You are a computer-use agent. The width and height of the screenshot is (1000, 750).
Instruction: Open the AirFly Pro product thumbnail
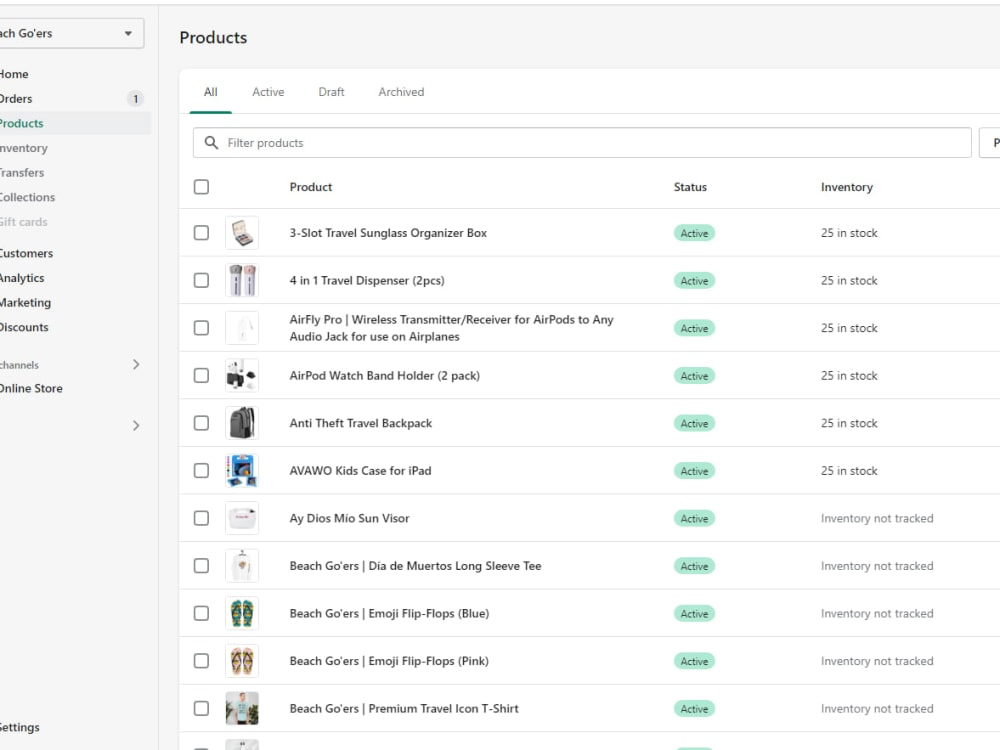click(x=242, y=328)
